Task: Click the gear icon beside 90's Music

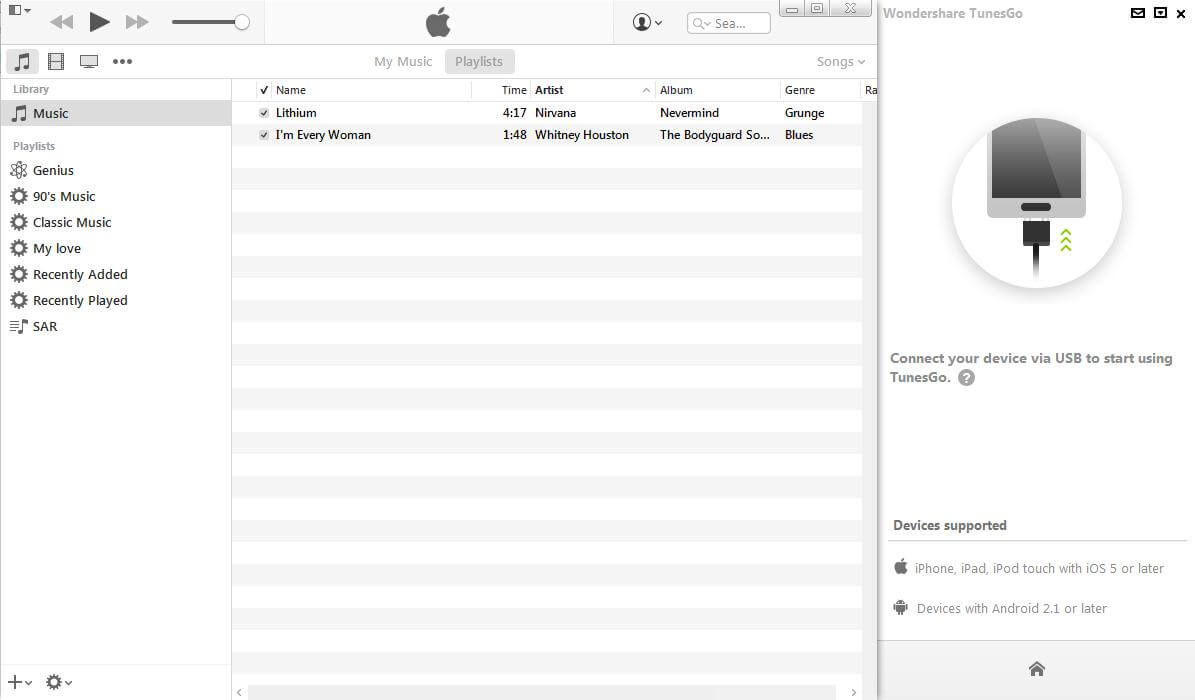Action: click(x=19, y=196)
